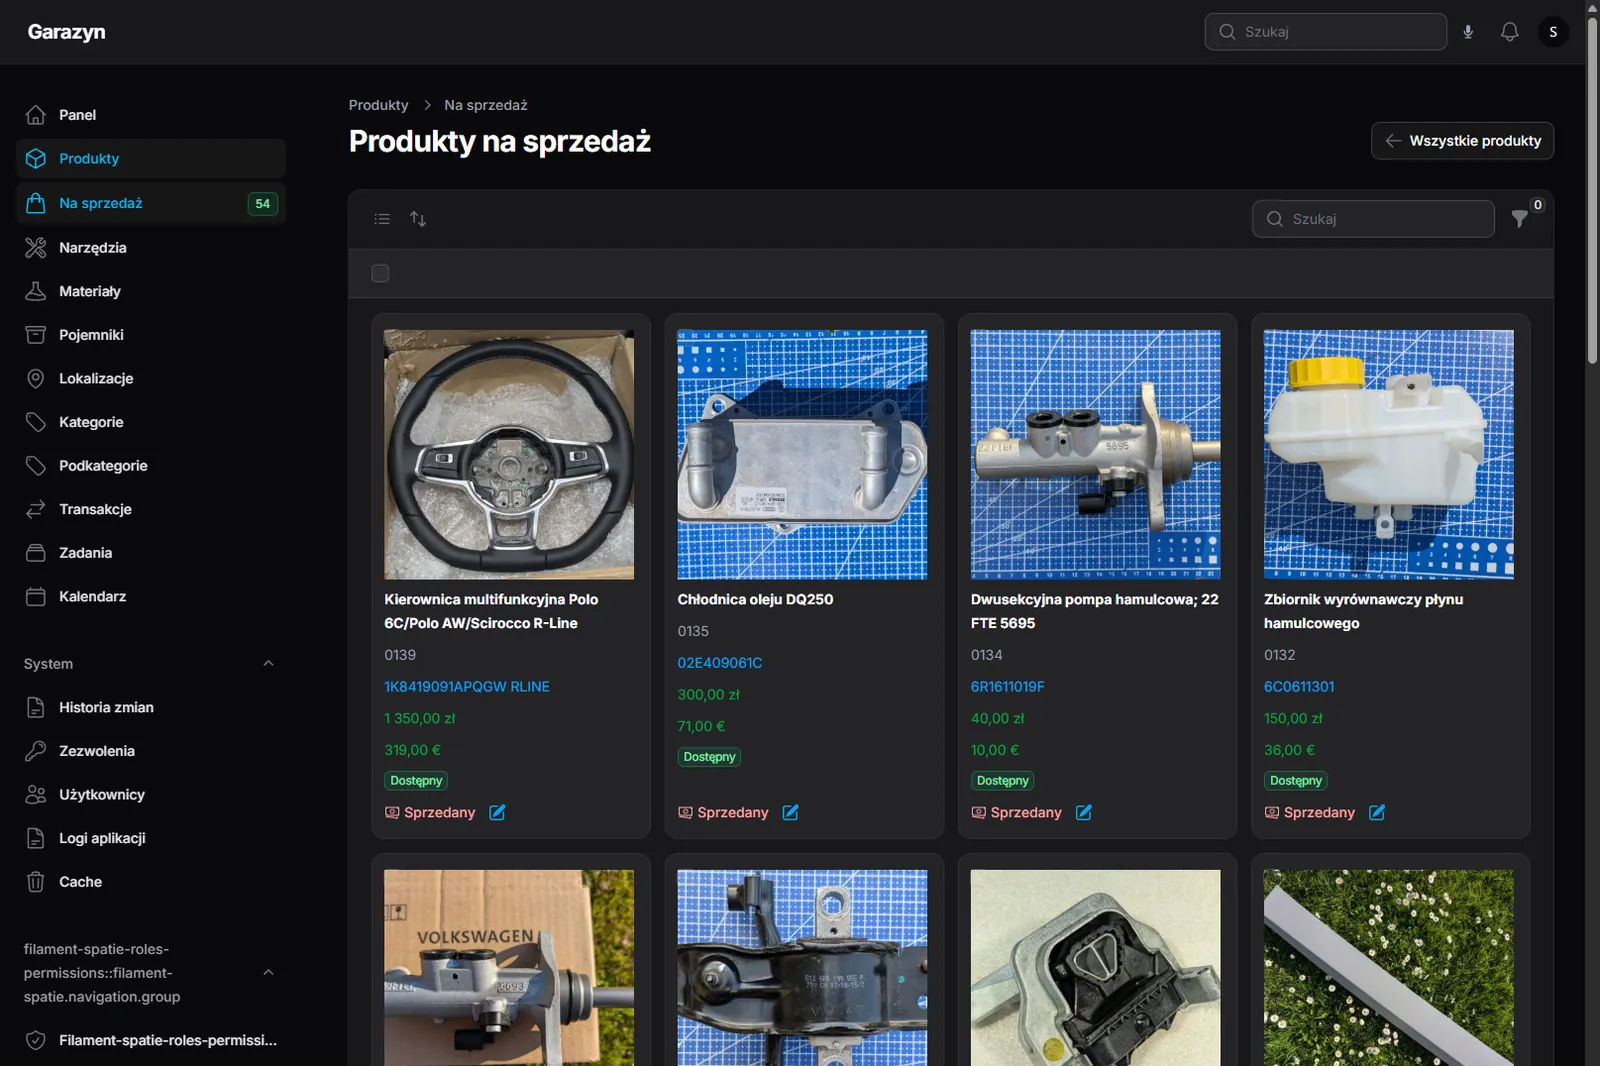This screenshot has height=1066, width=1600.
Task: Open part number link 1K8419091APQGW RLINE
Action: pos(467,687)
